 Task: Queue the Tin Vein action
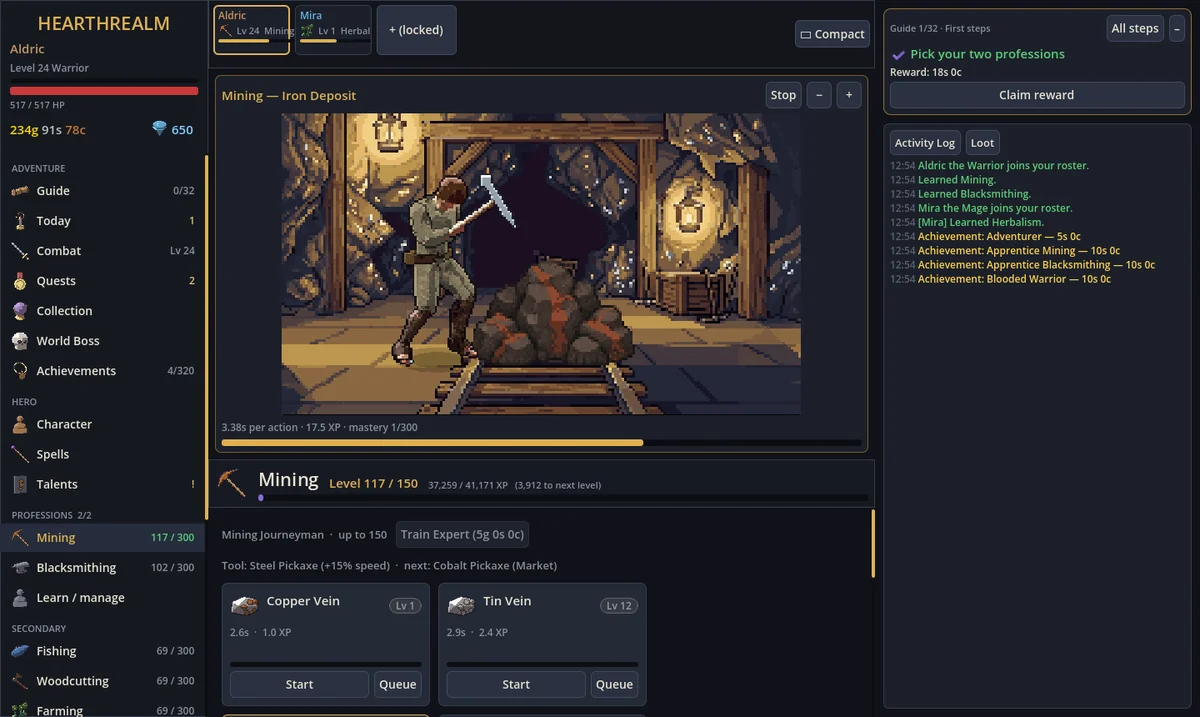click(x=614, y=684)
